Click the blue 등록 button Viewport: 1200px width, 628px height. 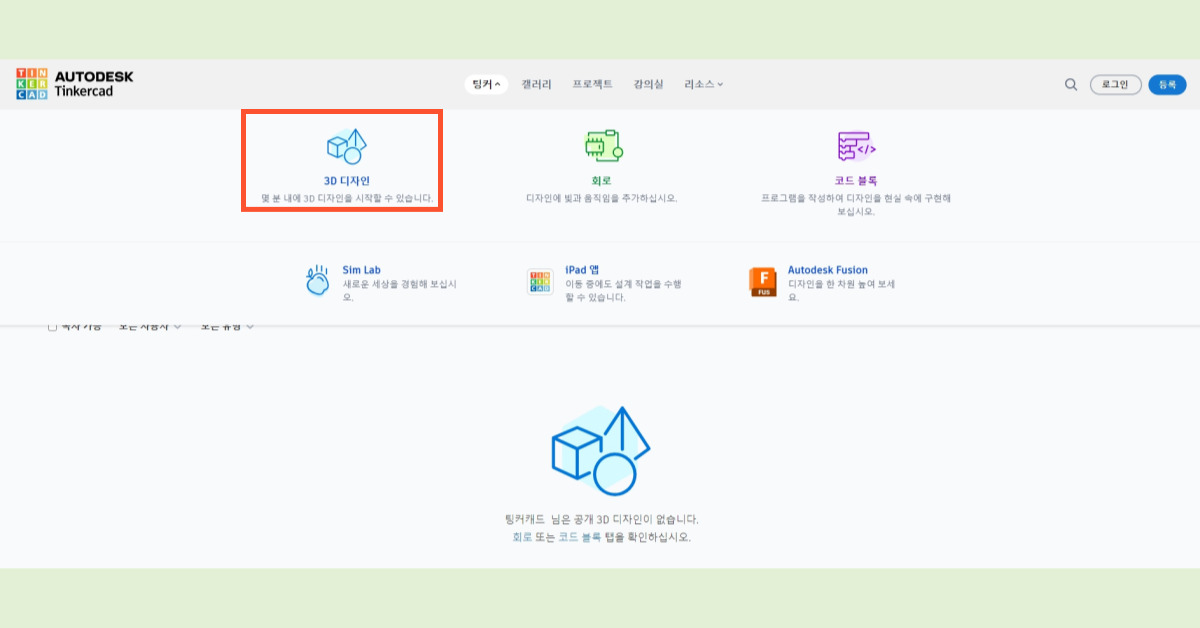(x=1167, y=85)
